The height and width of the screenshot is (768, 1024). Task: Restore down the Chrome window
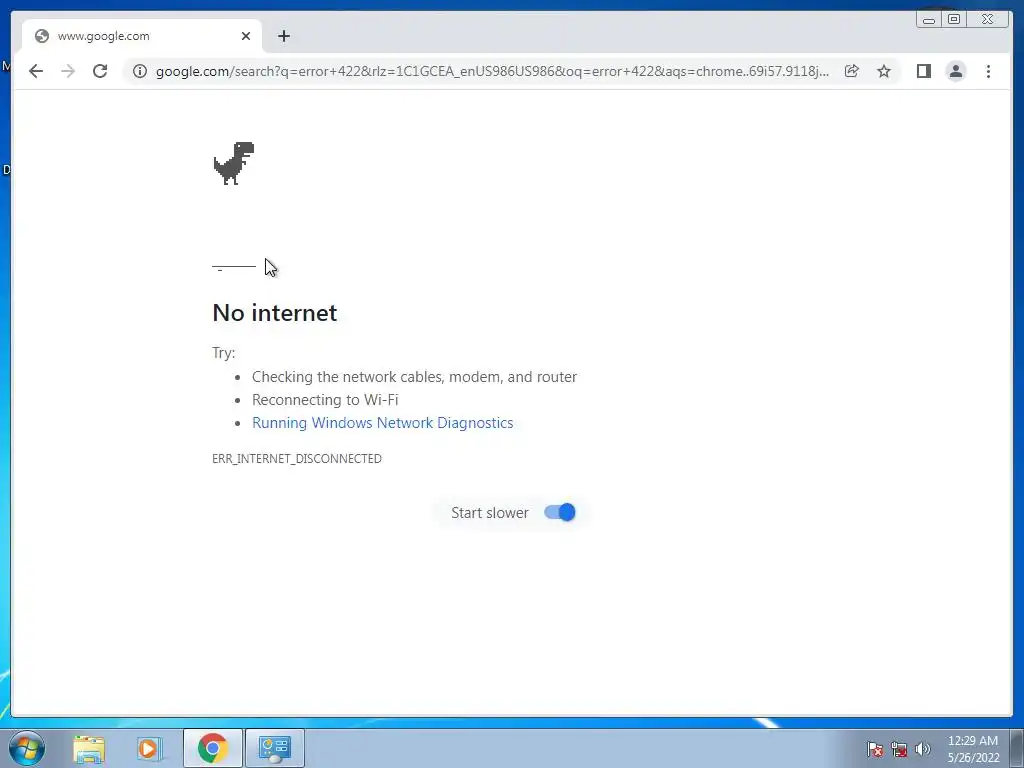point(954,20)
